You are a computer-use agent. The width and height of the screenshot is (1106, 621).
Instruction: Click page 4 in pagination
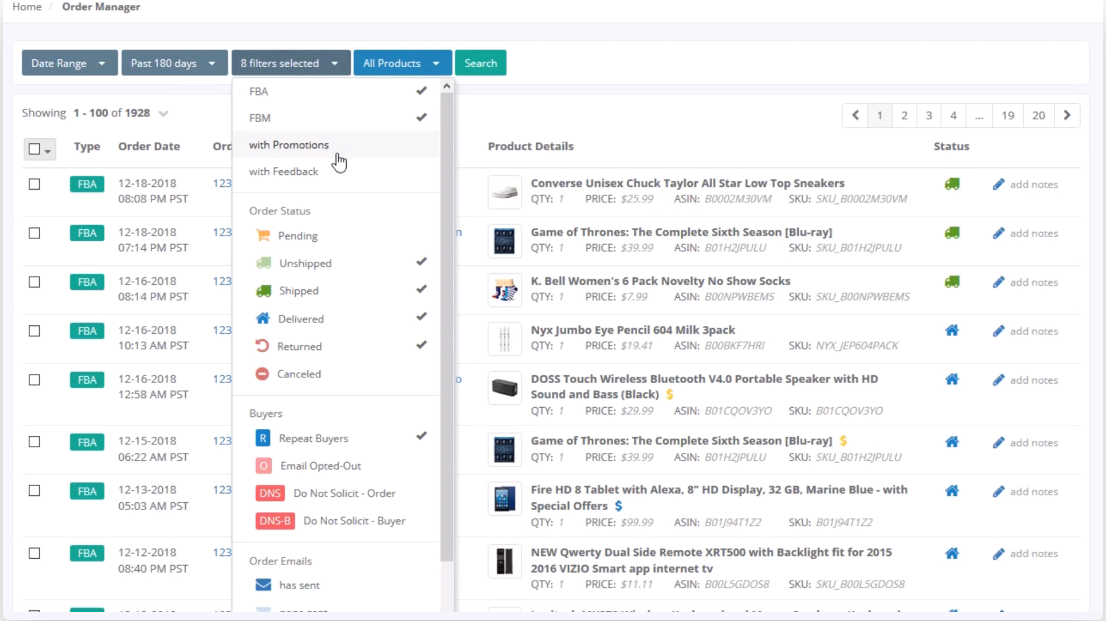953,115
